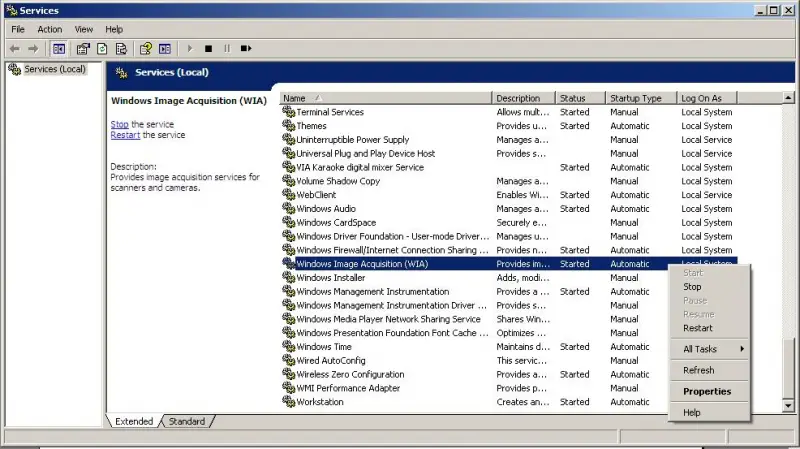
Task: Open the Help menu in menu bar
Action: tap(114, 29)
